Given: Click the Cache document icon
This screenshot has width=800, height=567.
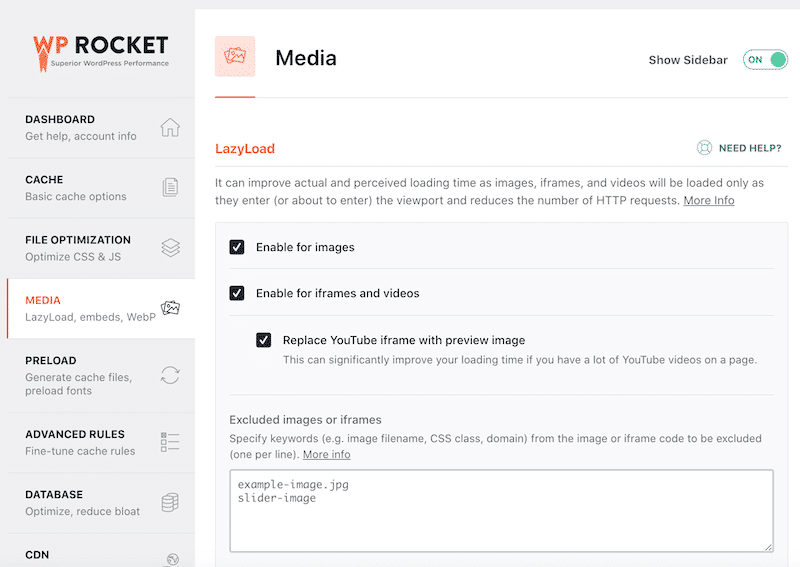Looking at the screenshot, I should coord(170,187).
